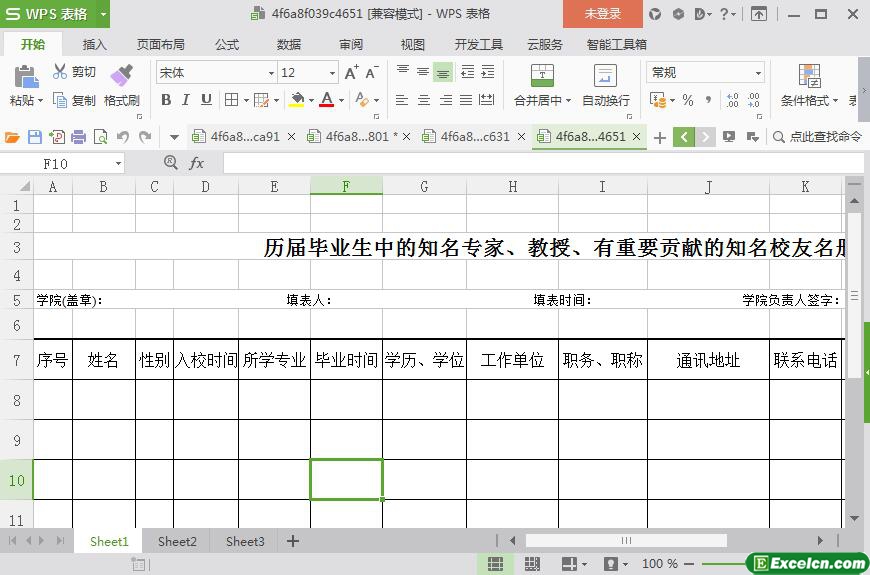Click the fx insert function icon

click(196, 163)
